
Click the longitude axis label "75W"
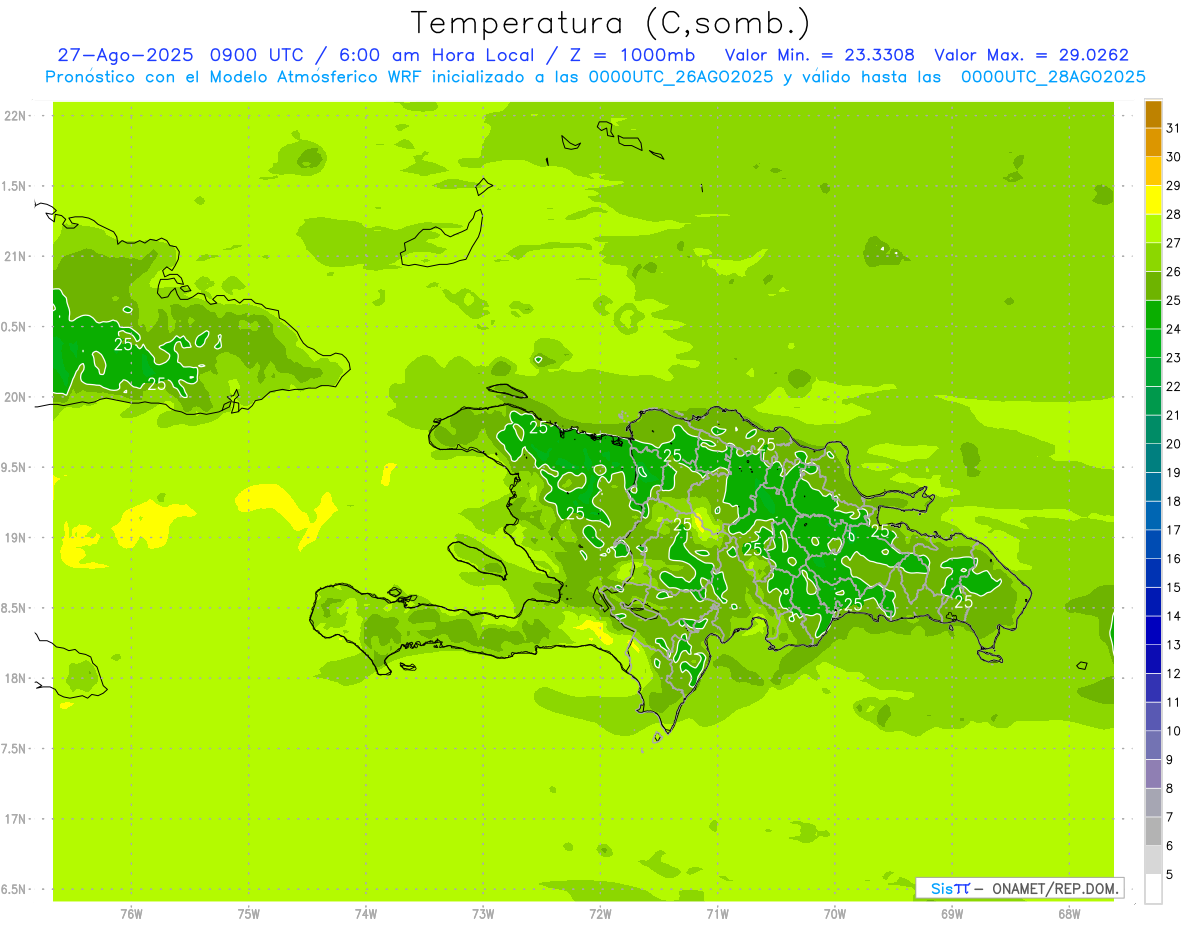coord(248,914)
